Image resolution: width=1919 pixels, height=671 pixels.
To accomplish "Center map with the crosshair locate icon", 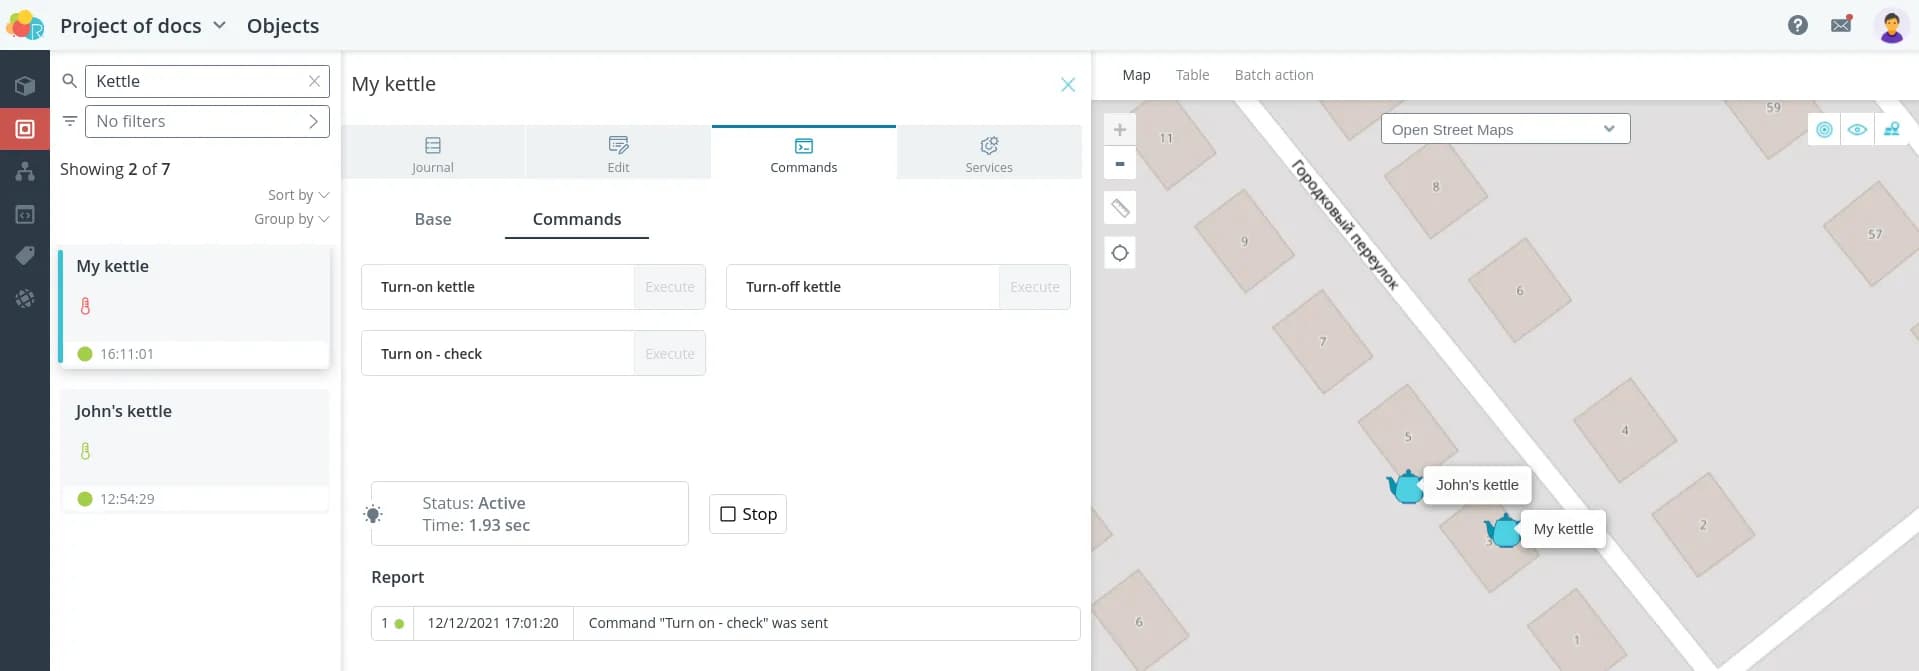I will coord(1120,253).
